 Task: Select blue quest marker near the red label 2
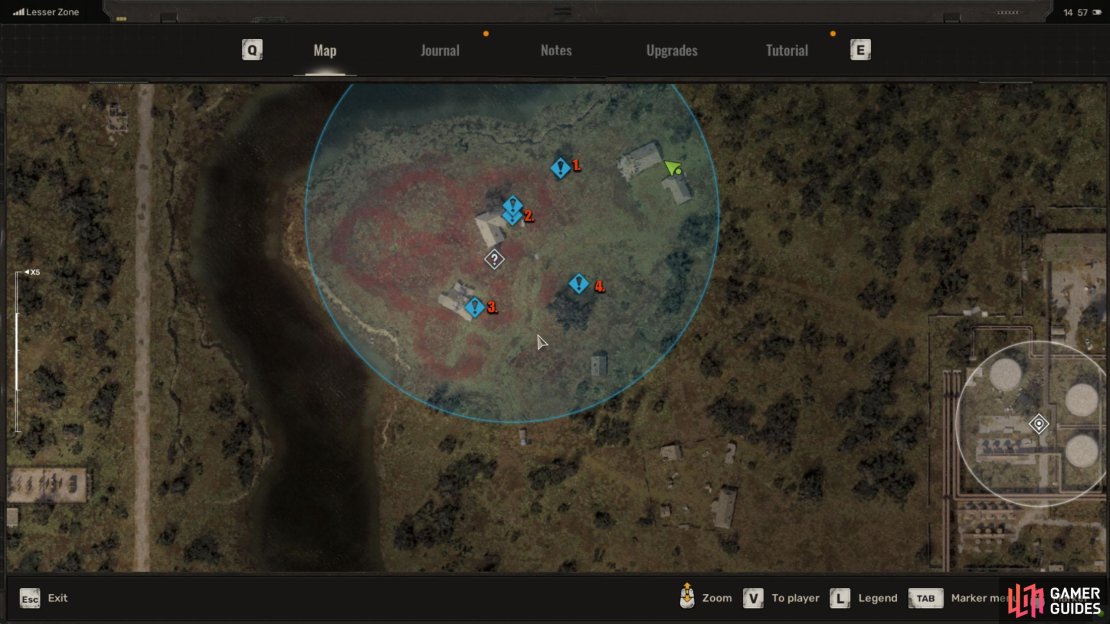pyautogui.click(x=513, y=210)
